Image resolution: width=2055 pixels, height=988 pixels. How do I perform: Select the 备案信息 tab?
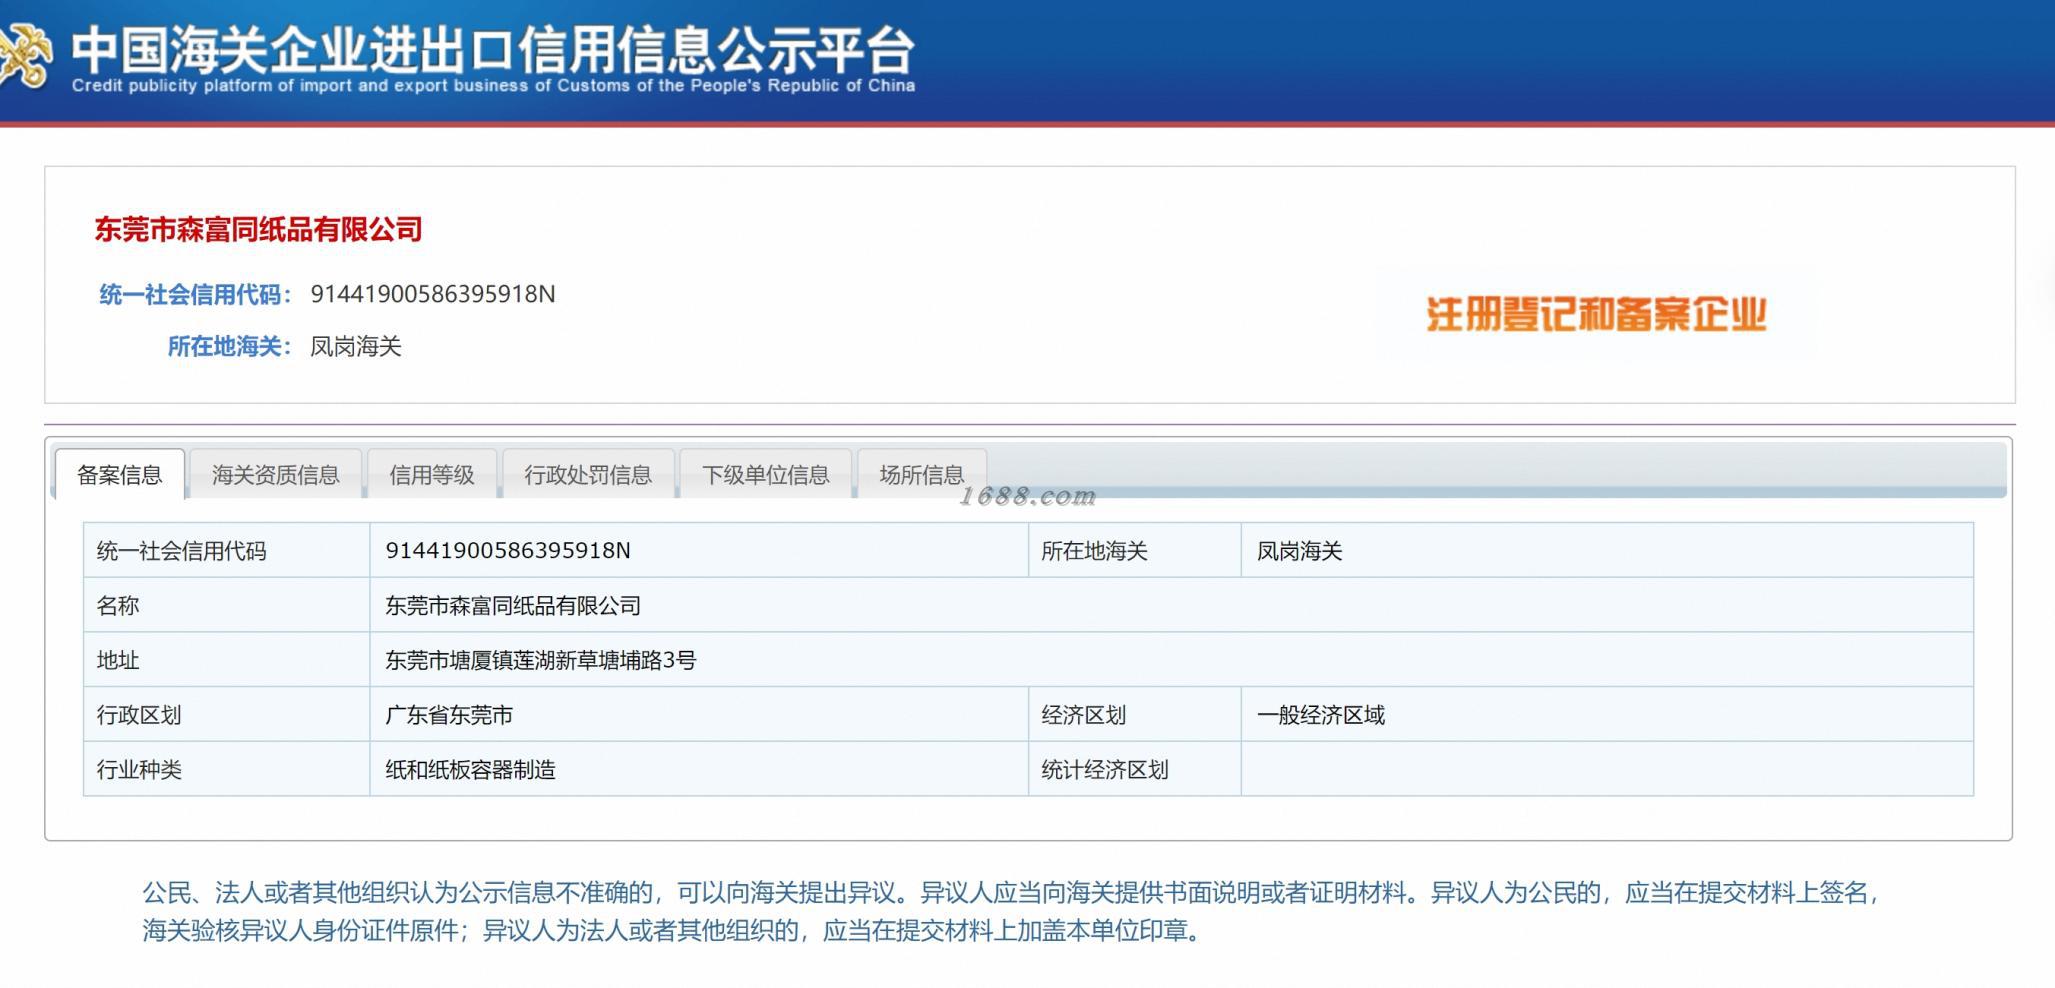click(x=120, y=475)
